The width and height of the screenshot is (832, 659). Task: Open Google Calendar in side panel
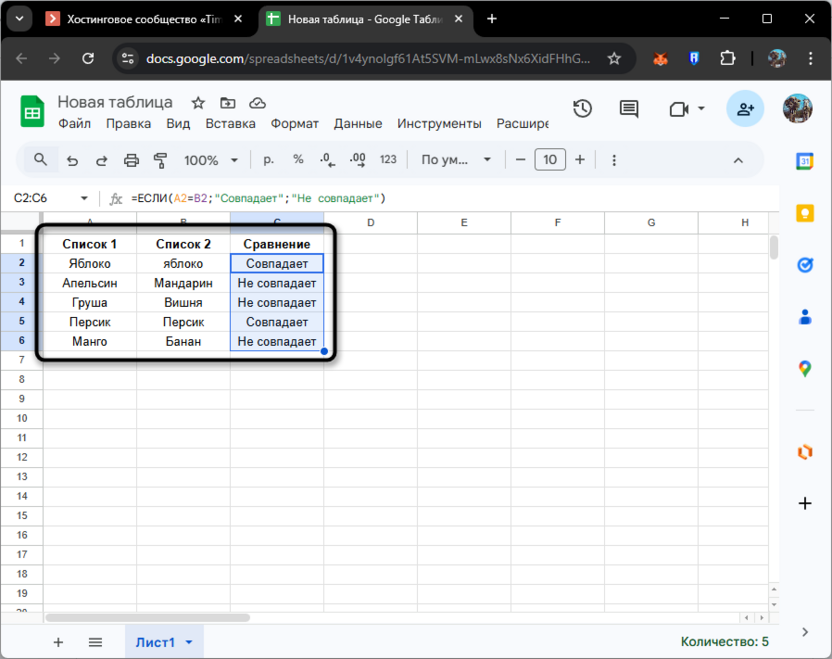click(x=805, y=161)
